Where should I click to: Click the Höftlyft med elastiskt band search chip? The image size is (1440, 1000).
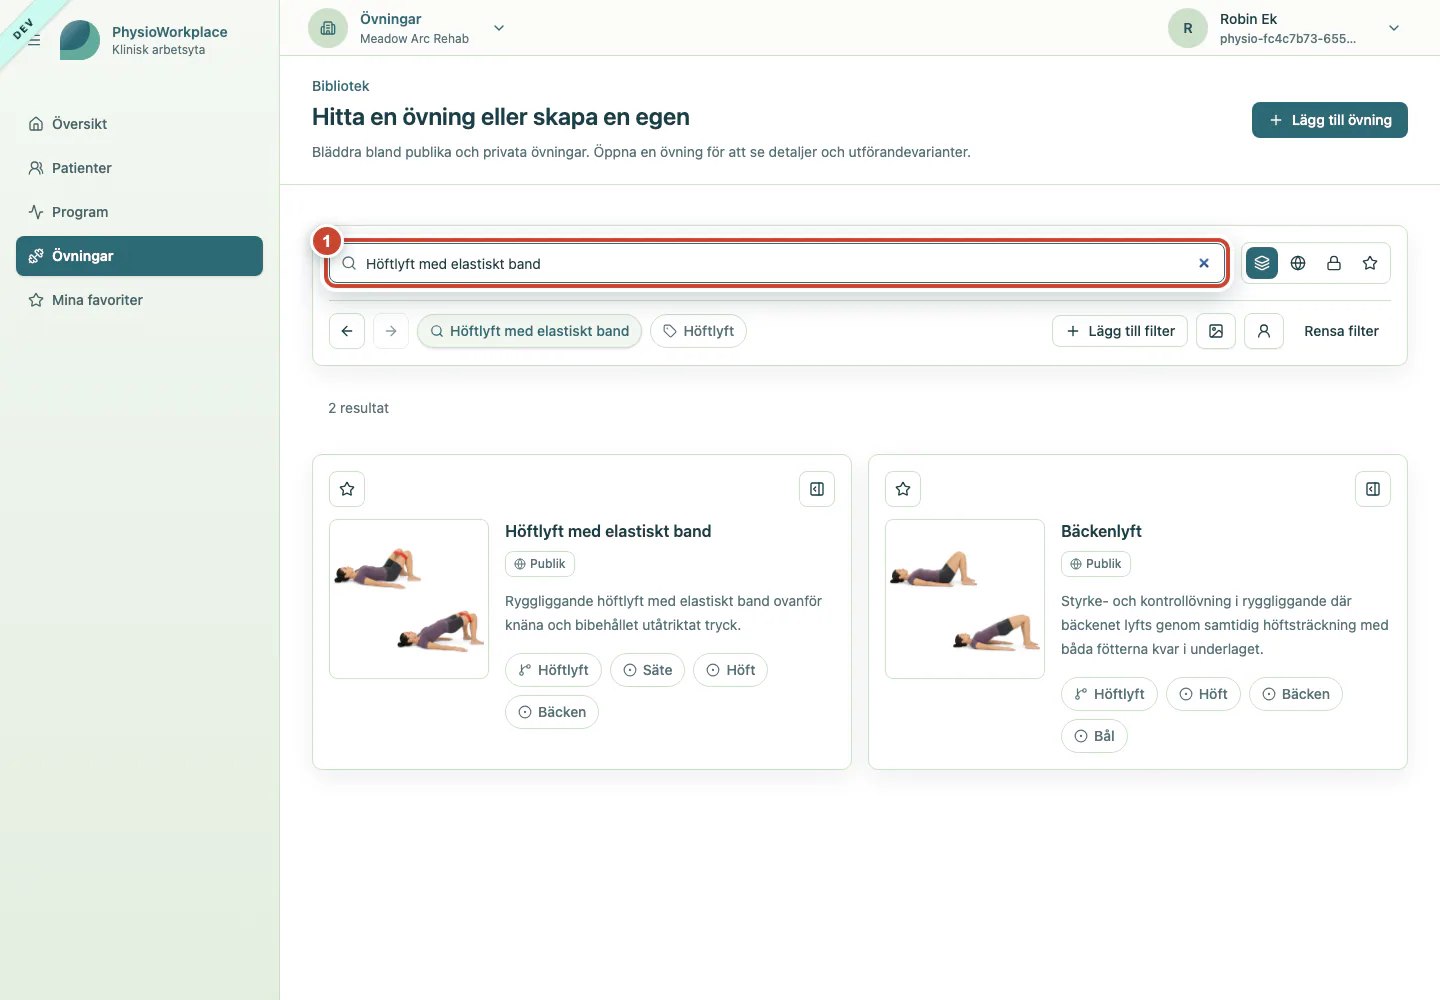click(529, 331)
